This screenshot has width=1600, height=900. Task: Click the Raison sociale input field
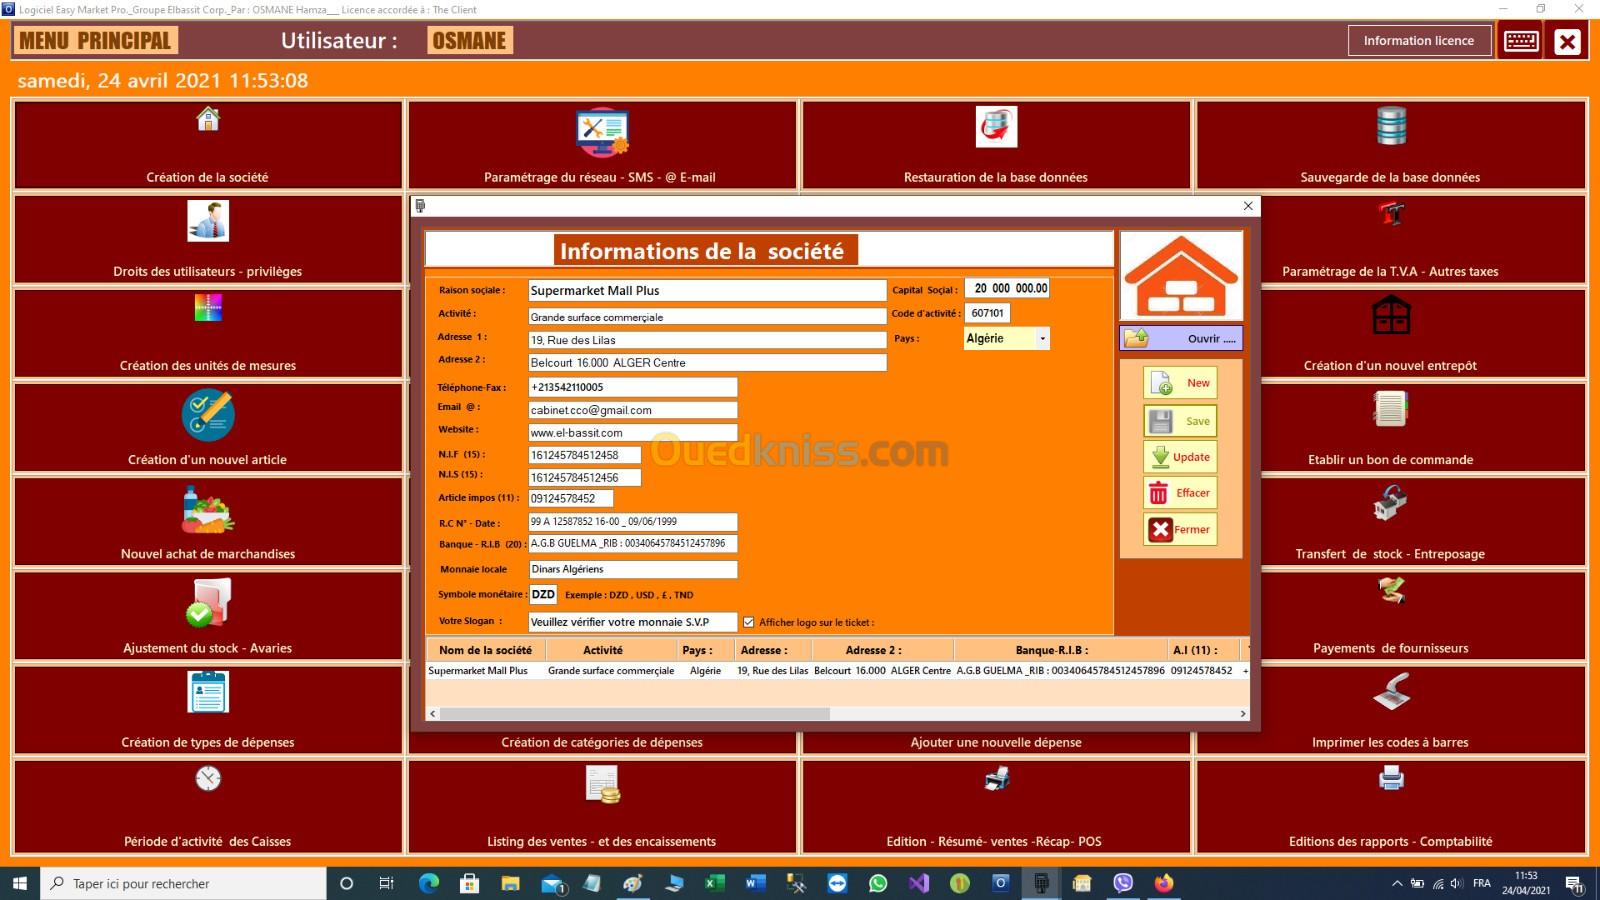(x=707, y=291)
